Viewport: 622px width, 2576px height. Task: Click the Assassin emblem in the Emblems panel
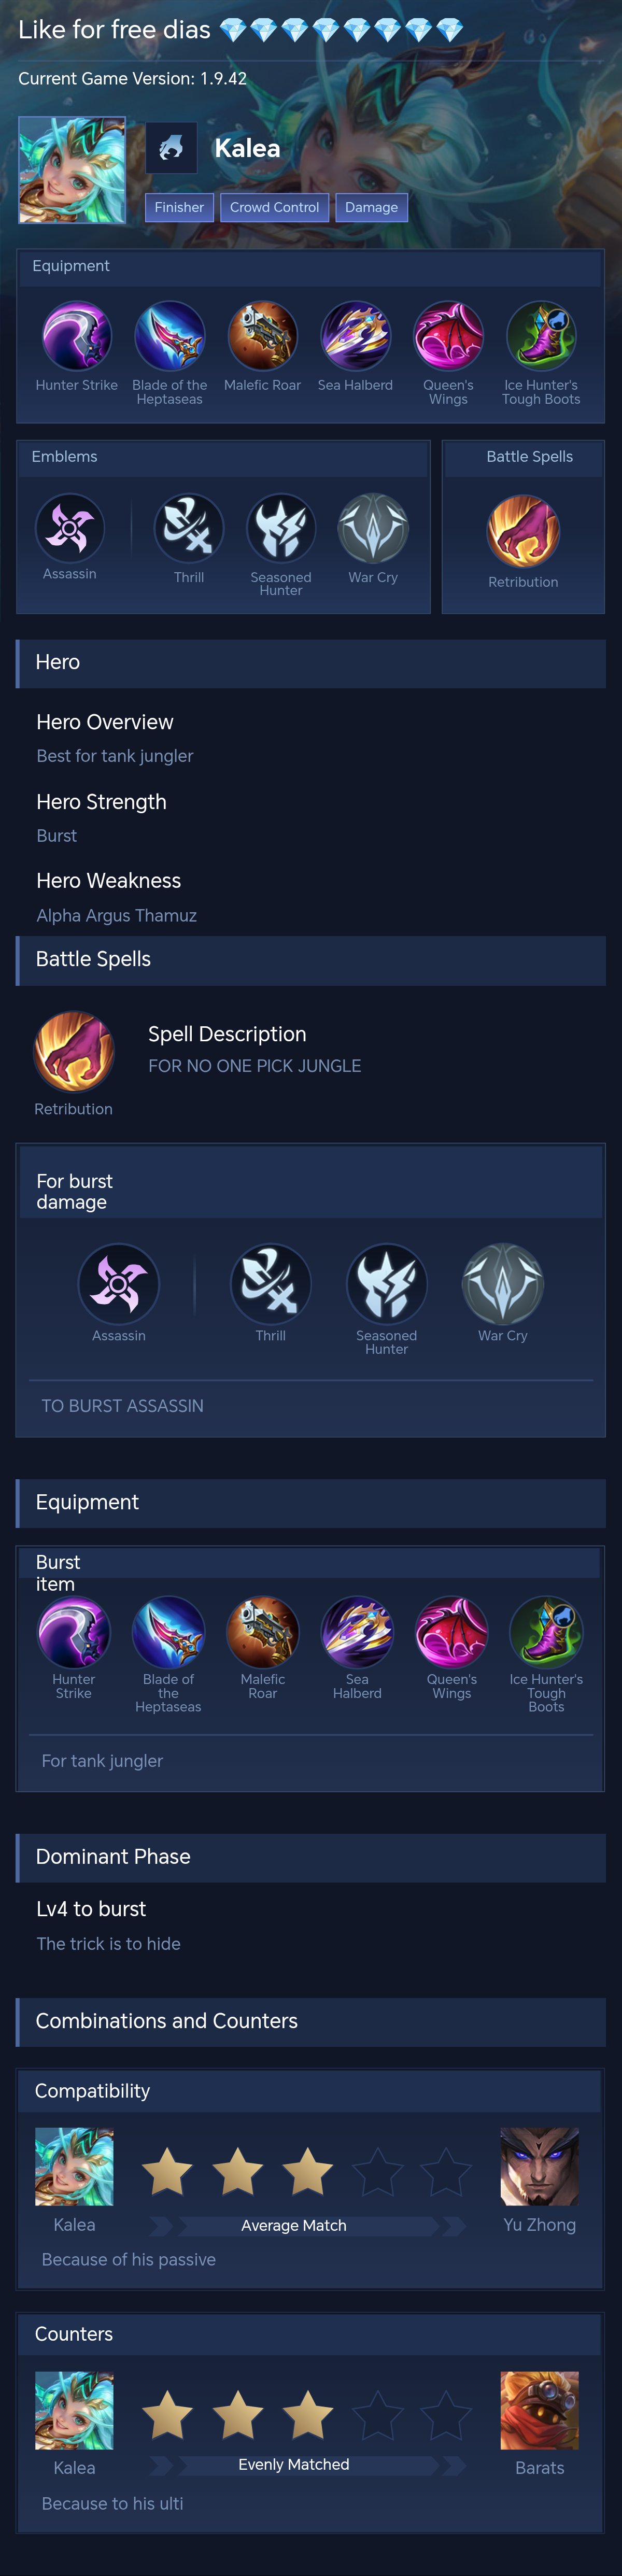(70, 528)
